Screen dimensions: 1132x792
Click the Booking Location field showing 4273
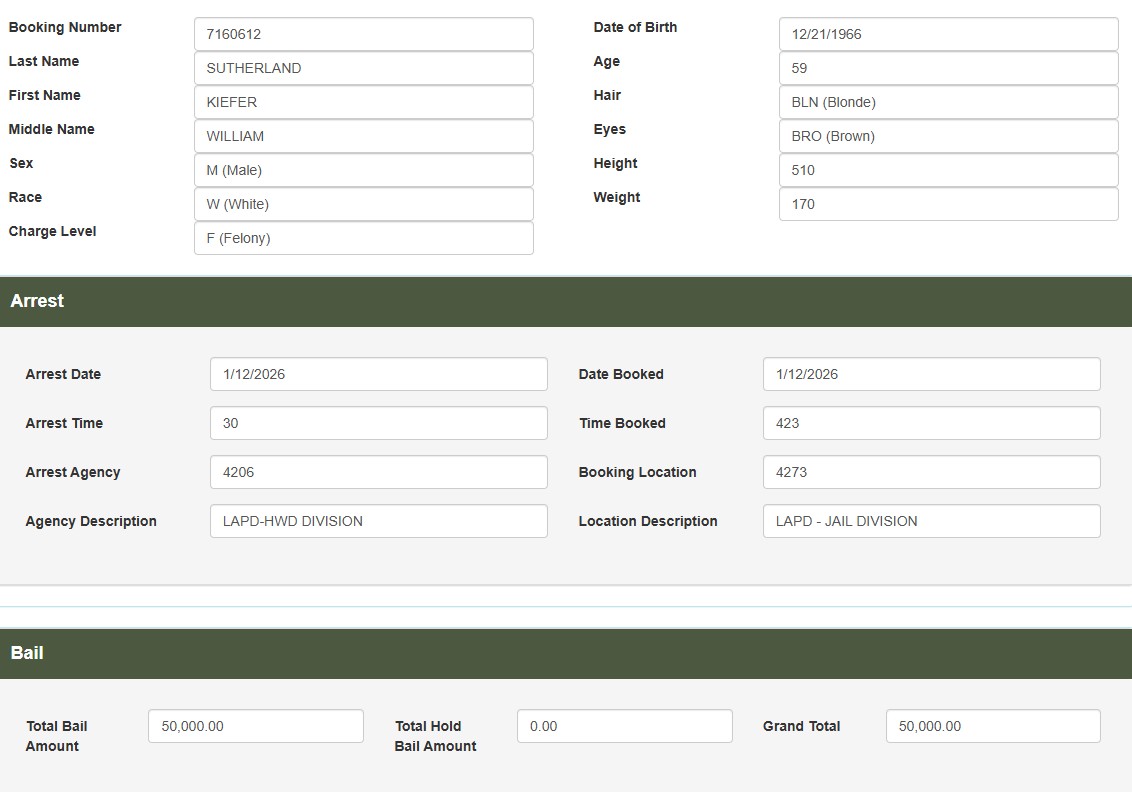pyautogui.click(x=932, y=472)
